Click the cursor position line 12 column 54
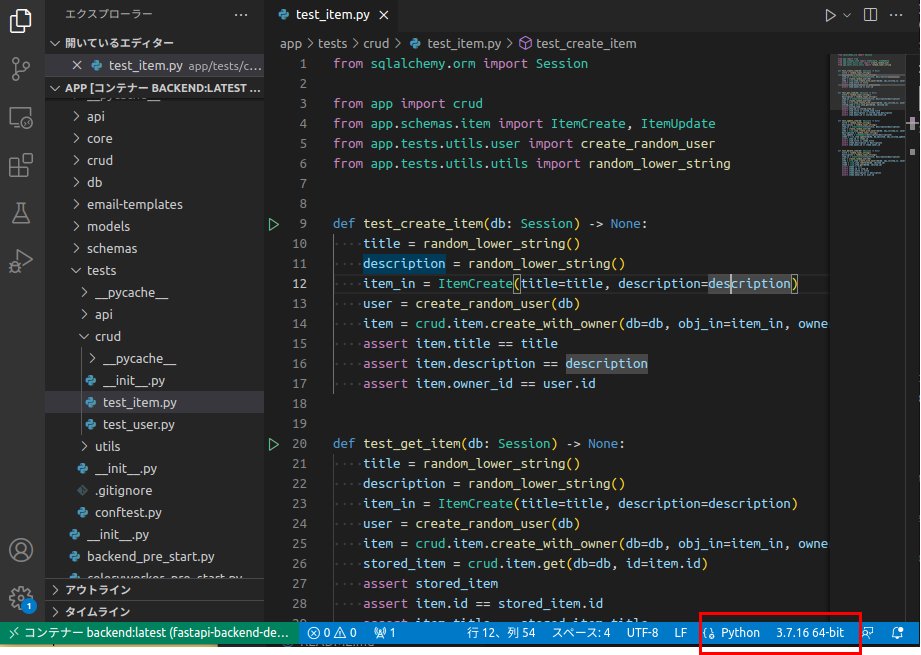Image resolution: width=921 pixels, height=655 pixels. (501, 633)
